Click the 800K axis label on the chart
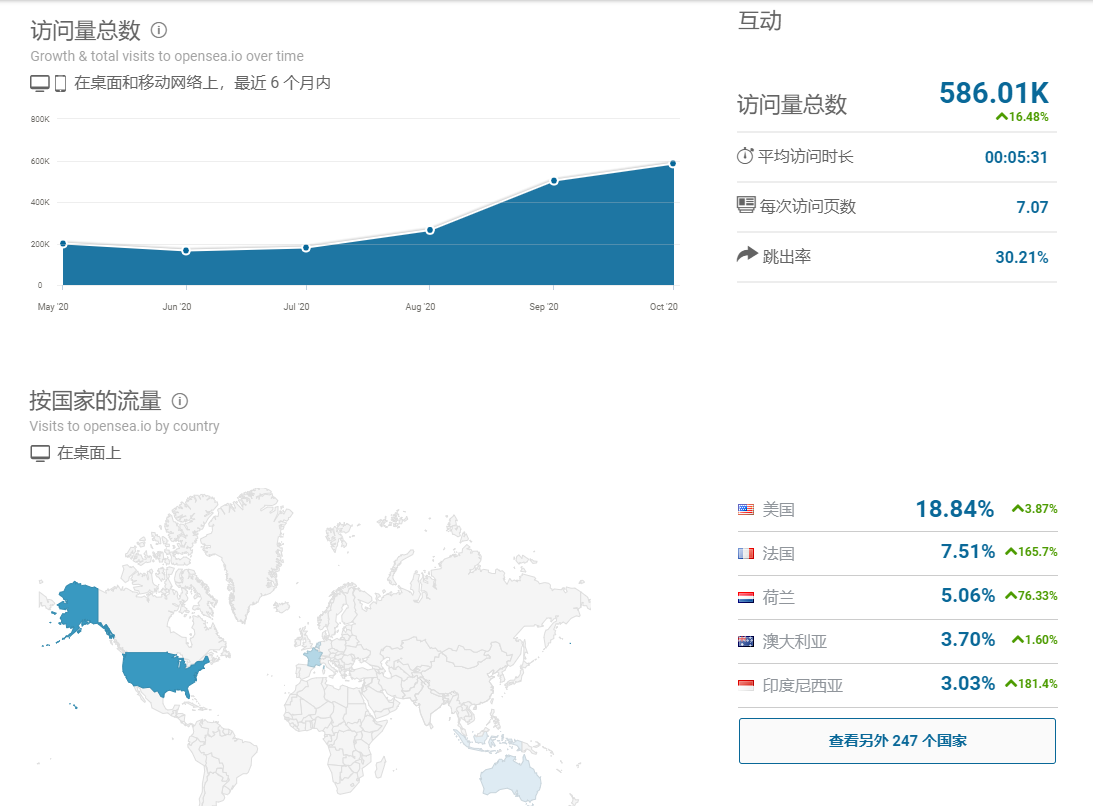The height and width of the screenshot is (806, 1093). pyautogui.click(x=40, y=119)
